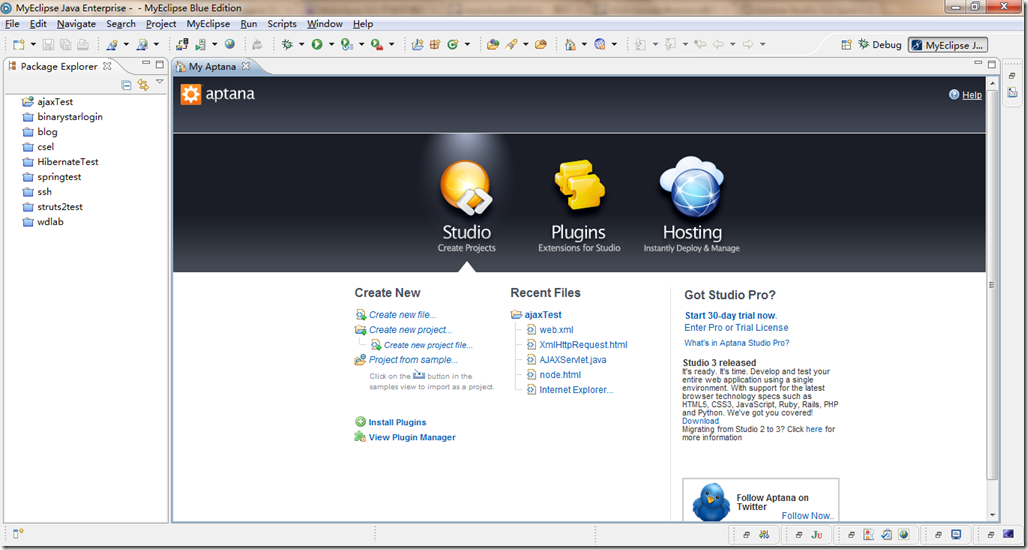1028x550 pixels.
Task: Click the Open Type toolbar icon
Action: tap(493, 45)
